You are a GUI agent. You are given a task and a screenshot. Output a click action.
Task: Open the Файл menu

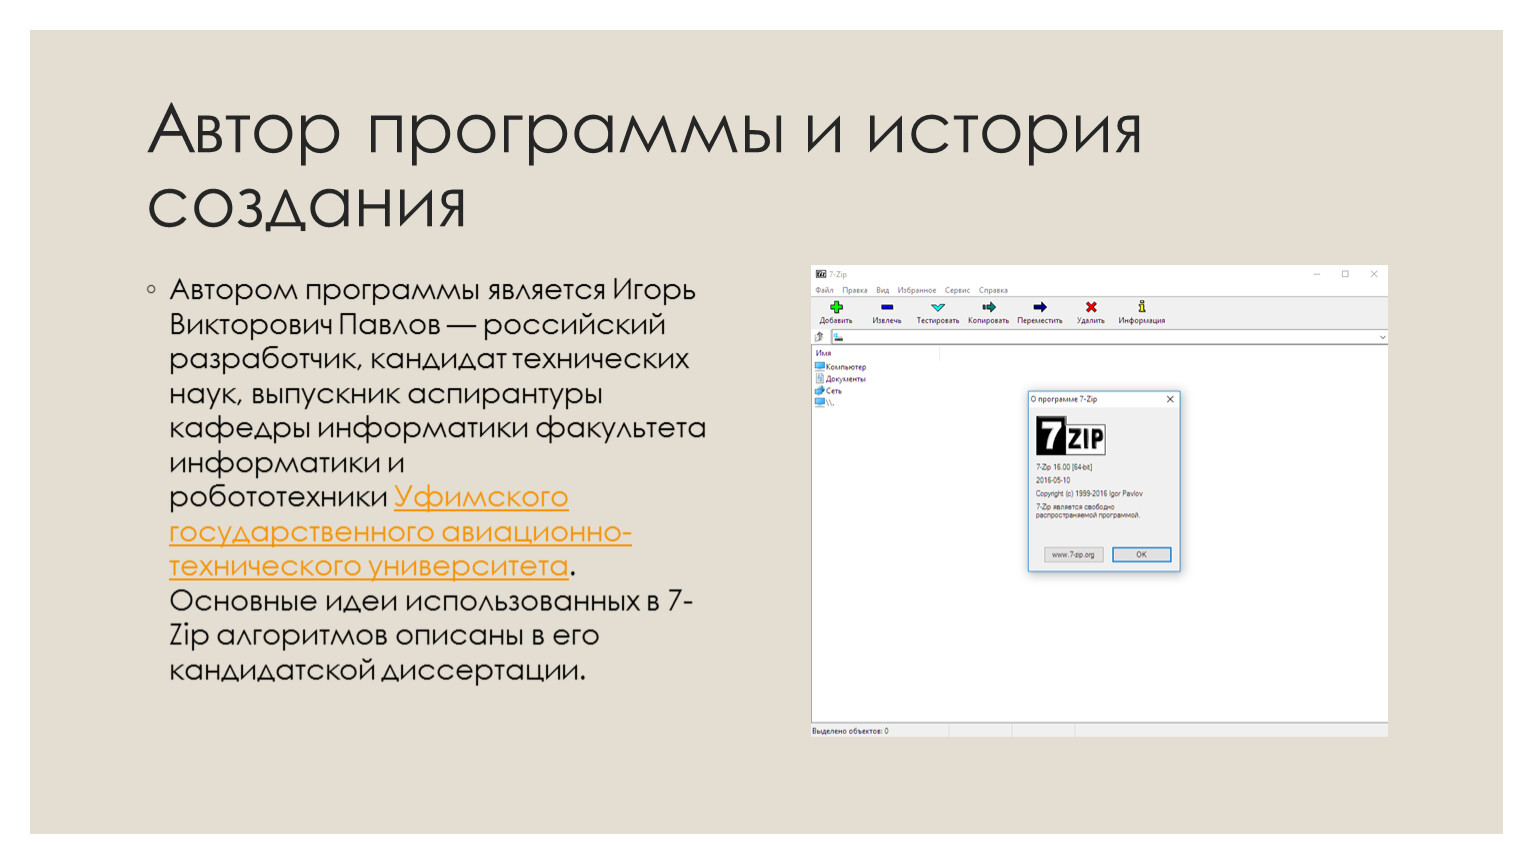pyautogui.click(x=824, y=290)
